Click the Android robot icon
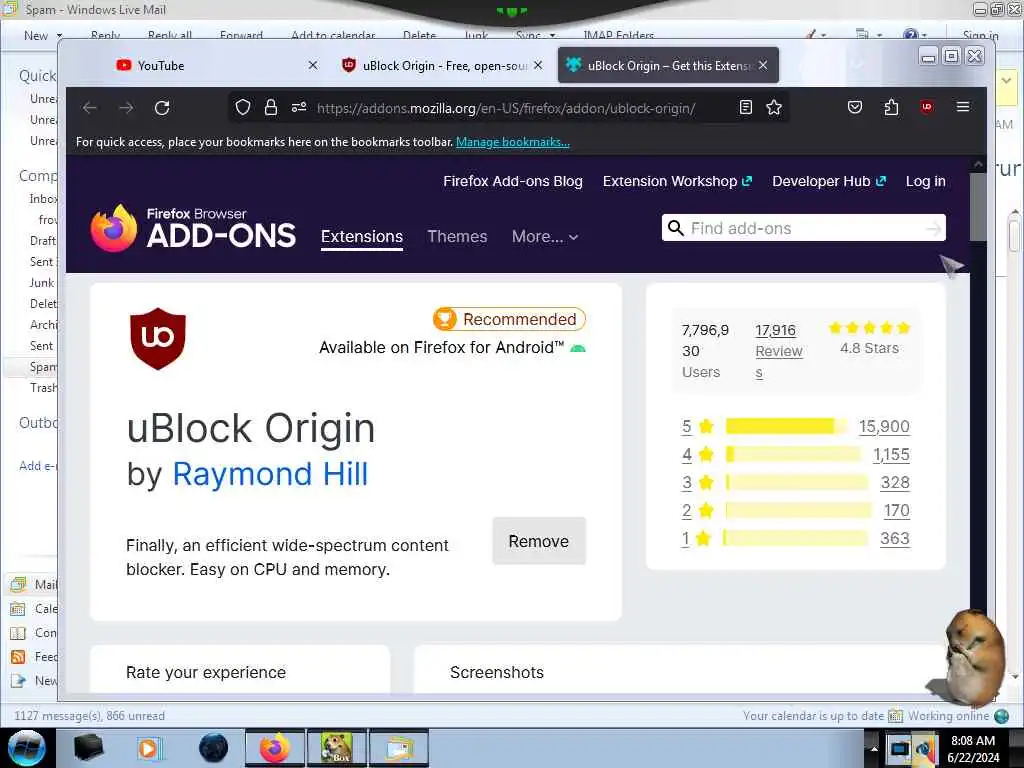1024x768 pixels. [577, 349]
